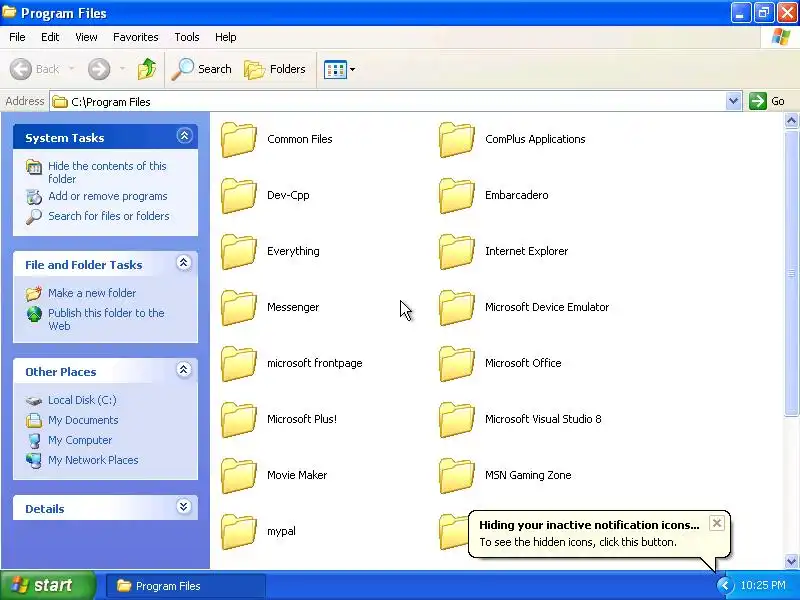This screenshot has width=800, height=600.
Task: Select the Microsoft Office folder icon
Action: tap(457, 364)
